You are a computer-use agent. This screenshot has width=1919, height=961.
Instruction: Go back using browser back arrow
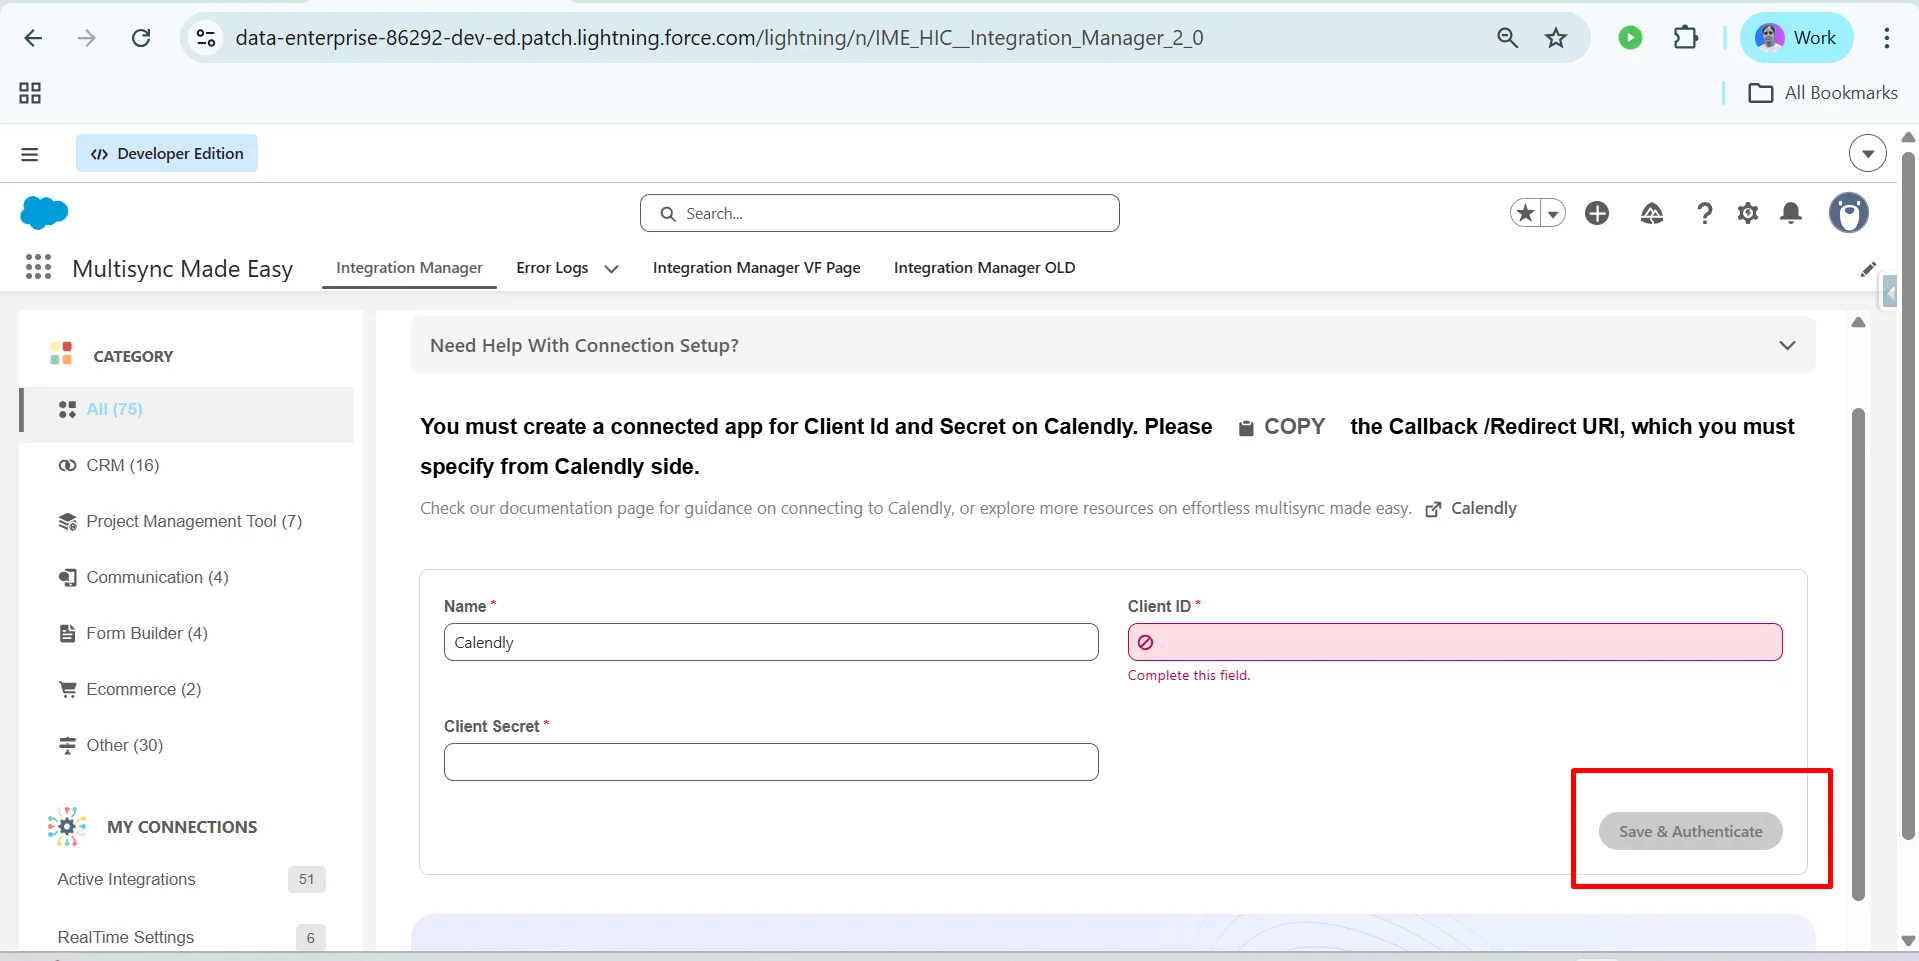(x=33, y=38)
